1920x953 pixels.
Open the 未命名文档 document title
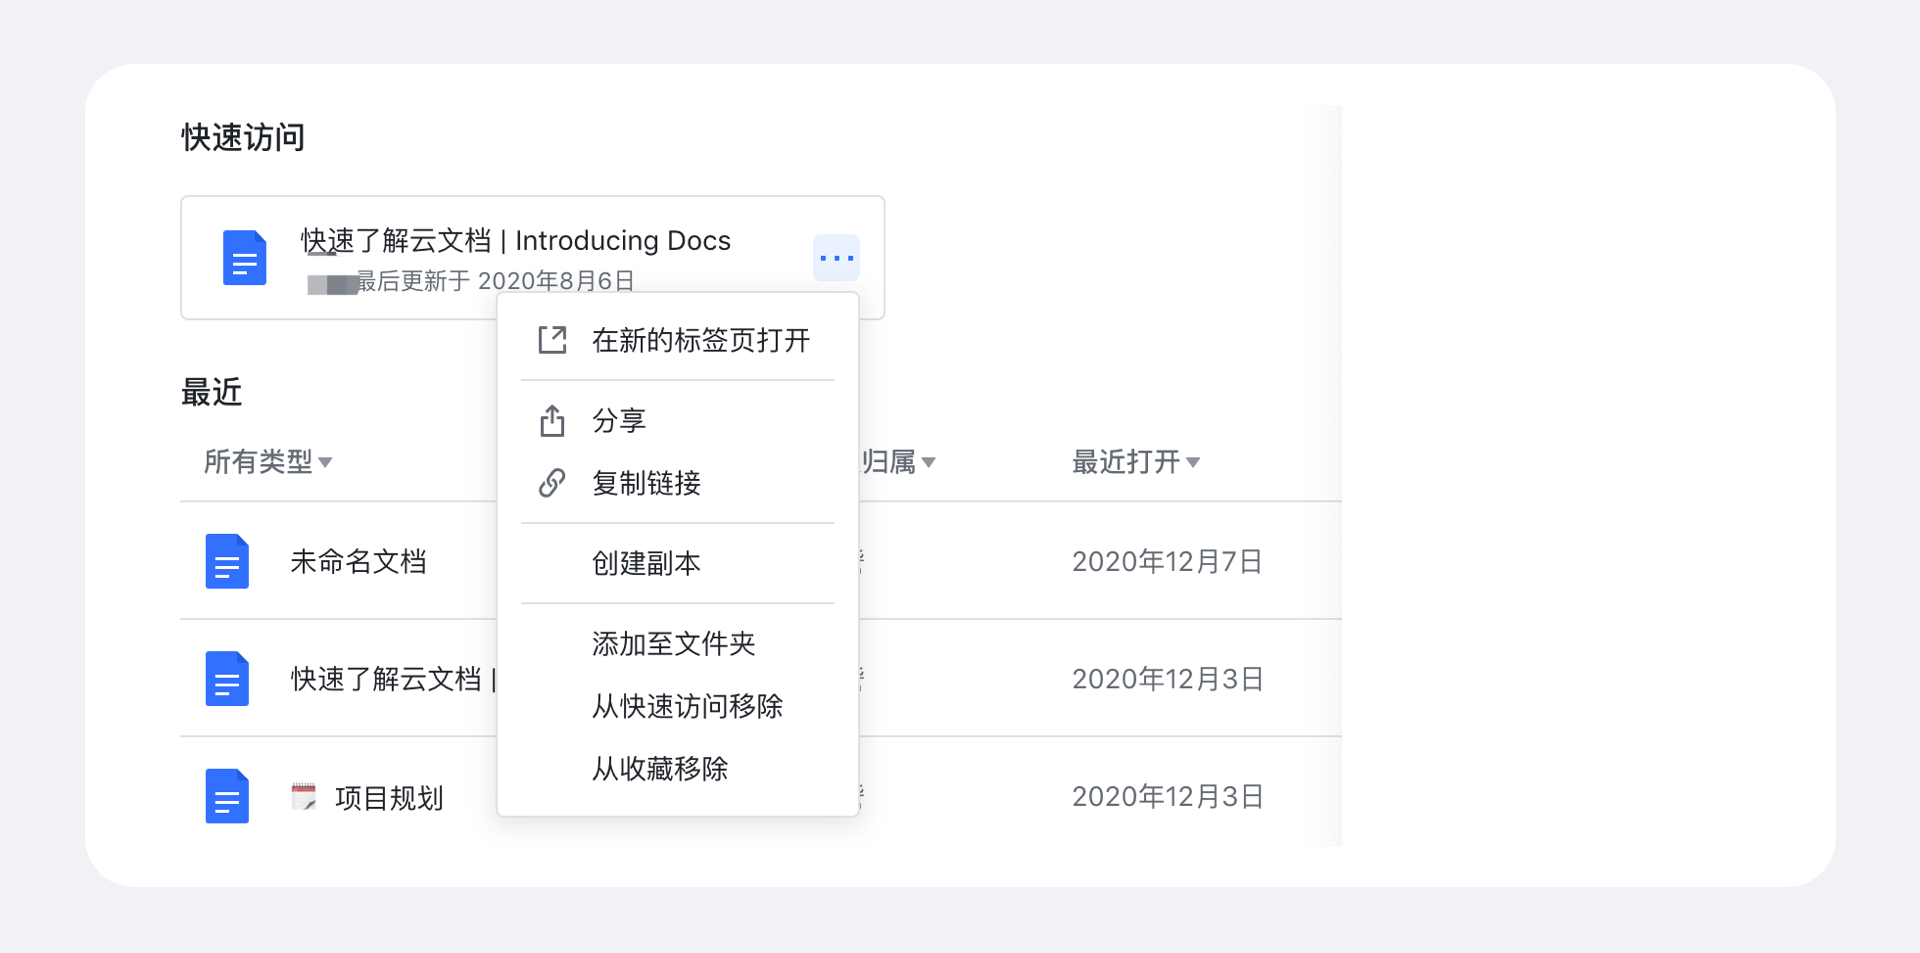[358, 561]
